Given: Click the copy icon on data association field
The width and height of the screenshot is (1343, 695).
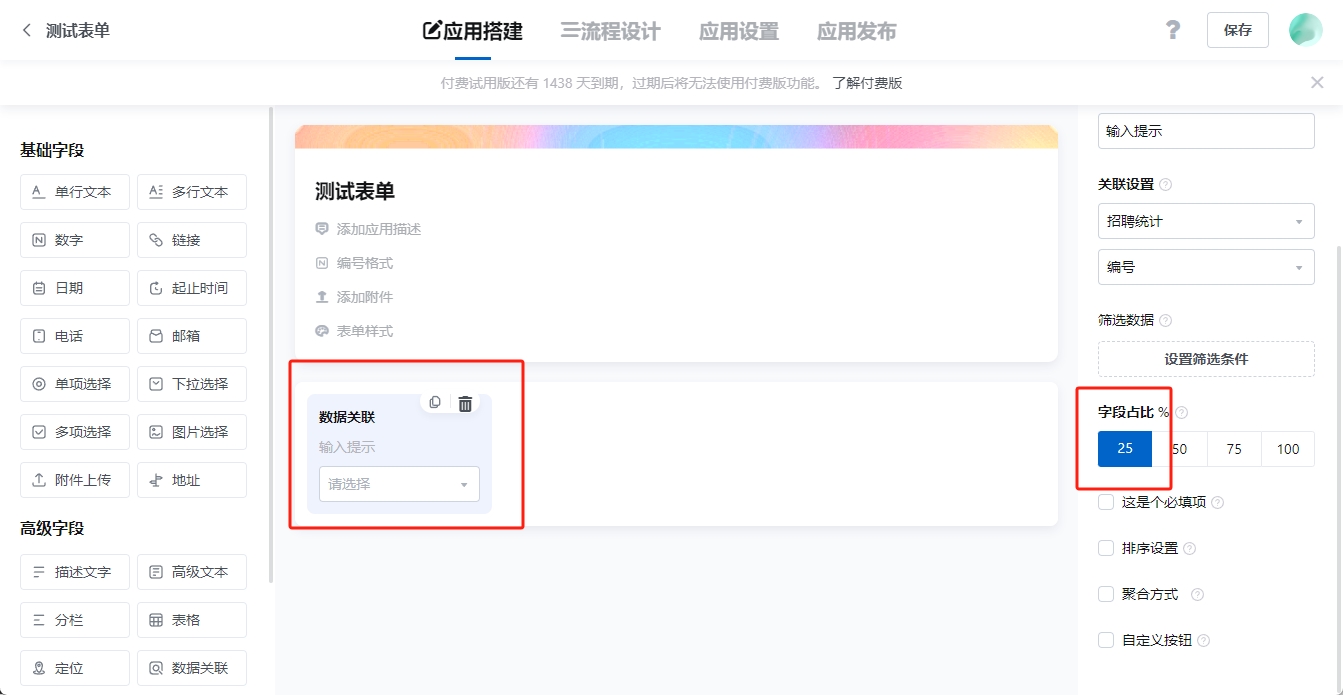Looking at the screenshot, I should pyautogui.click(x=435, y=402).
